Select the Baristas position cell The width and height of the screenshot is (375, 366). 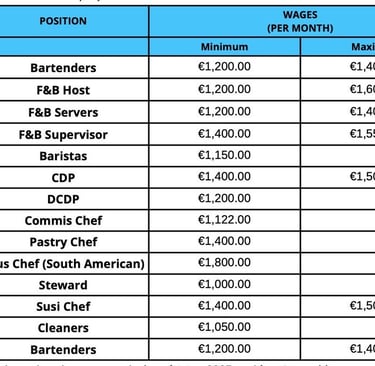click(74, 156)
